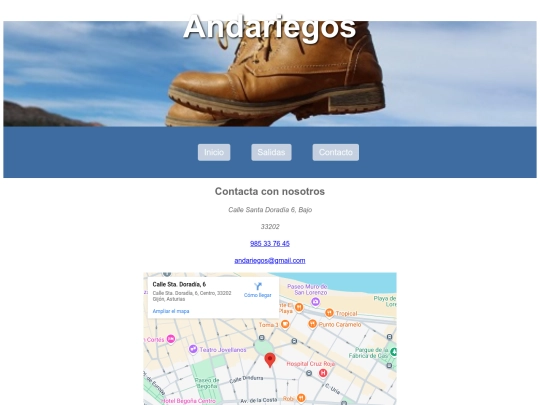Image resolution: width=540 pixels, height=405 pixels.
Task: Click the Toma 3 café marker
Action: tap(285, 324)
